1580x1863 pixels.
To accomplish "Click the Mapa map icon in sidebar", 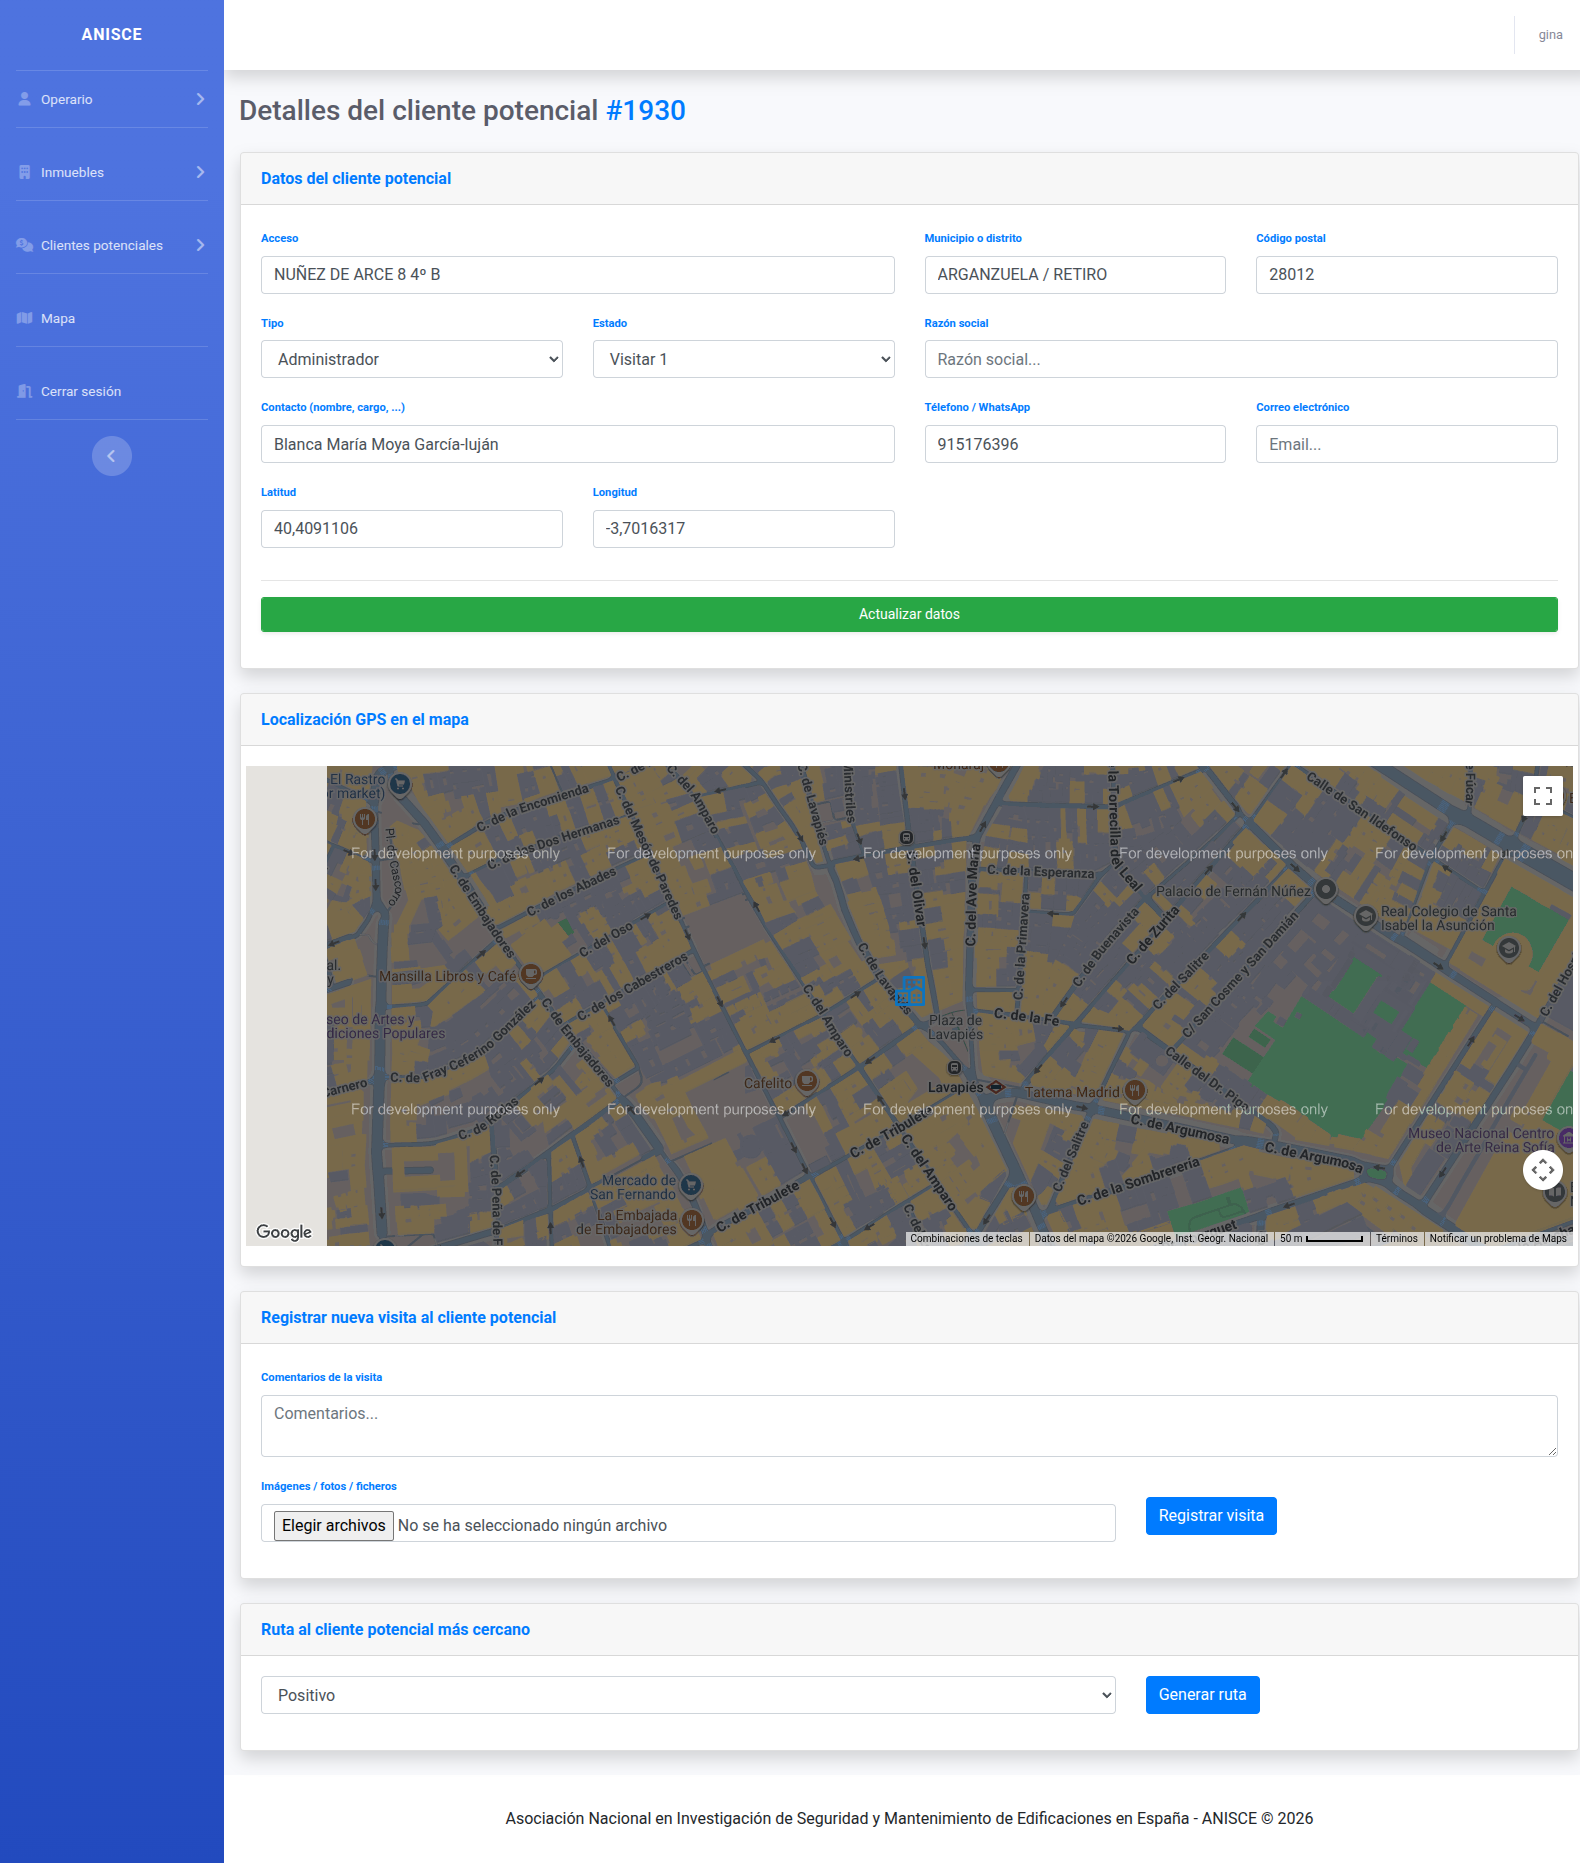I will point(25,318).
